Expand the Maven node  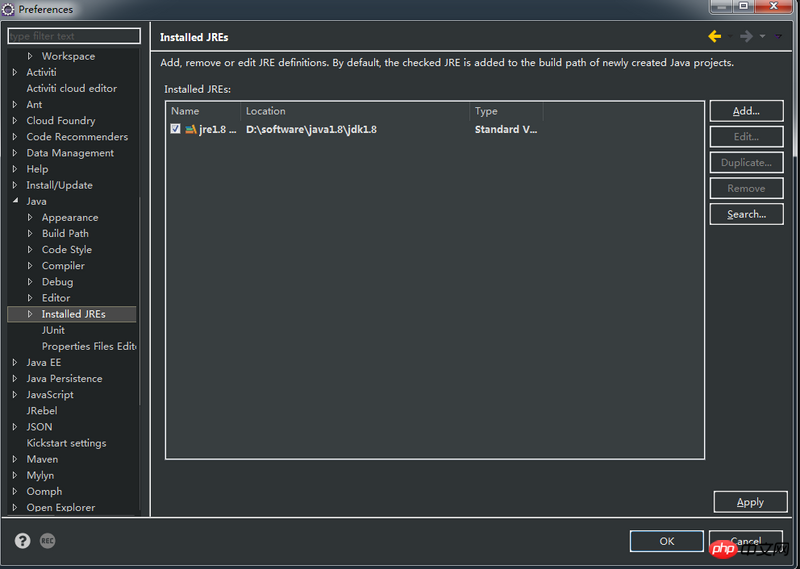15,459
